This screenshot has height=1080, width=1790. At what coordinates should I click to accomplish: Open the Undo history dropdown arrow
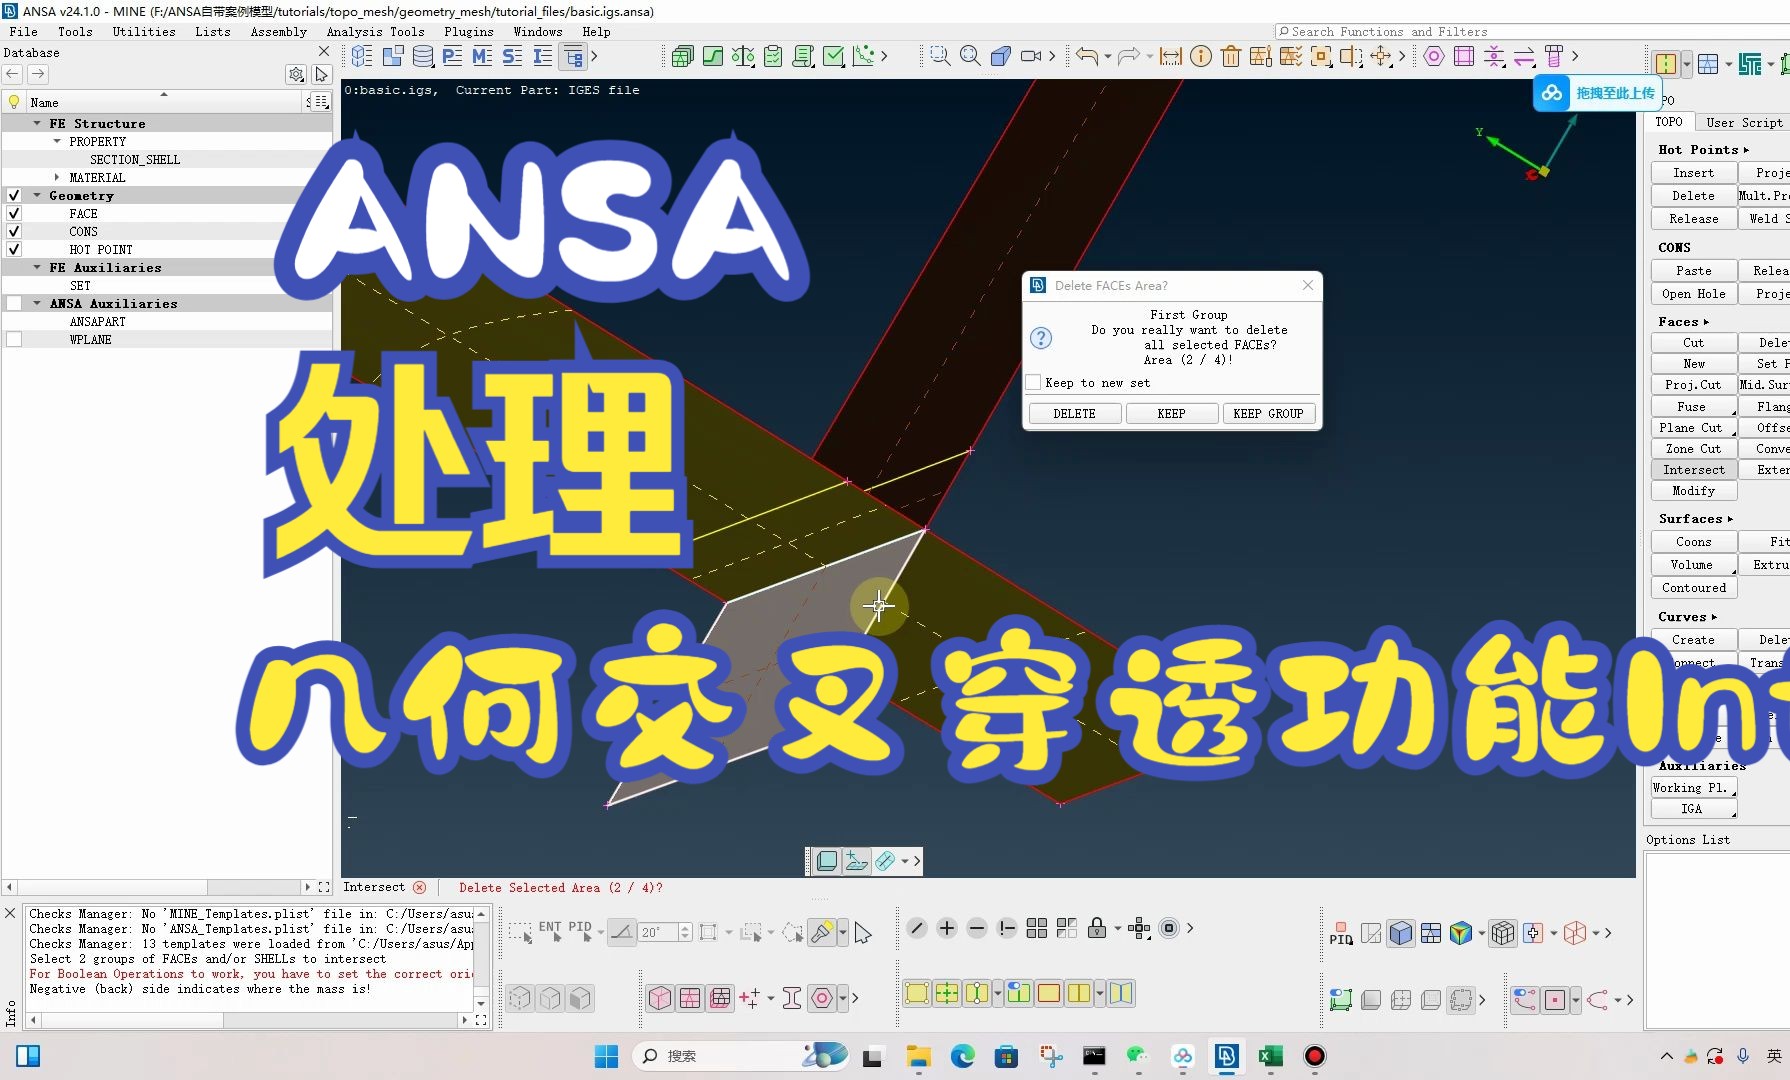1108,57
